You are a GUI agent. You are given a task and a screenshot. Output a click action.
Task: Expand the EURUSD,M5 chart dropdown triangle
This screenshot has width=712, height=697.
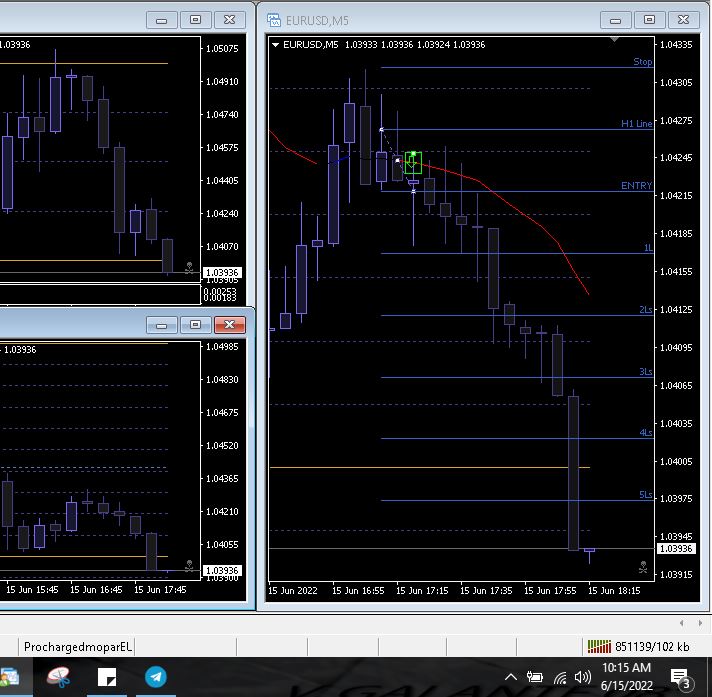(275, 44)
